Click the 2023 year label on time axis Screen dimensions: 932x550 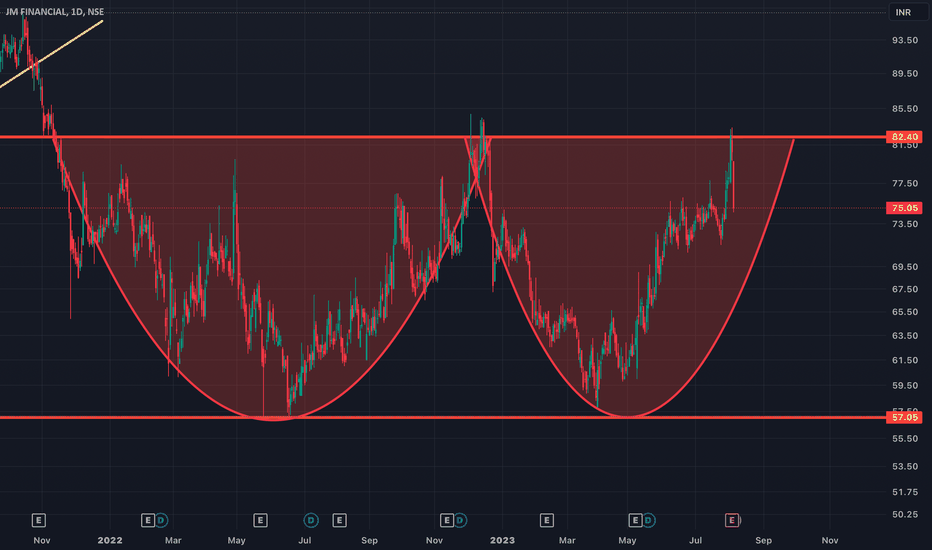pos(502,540)
